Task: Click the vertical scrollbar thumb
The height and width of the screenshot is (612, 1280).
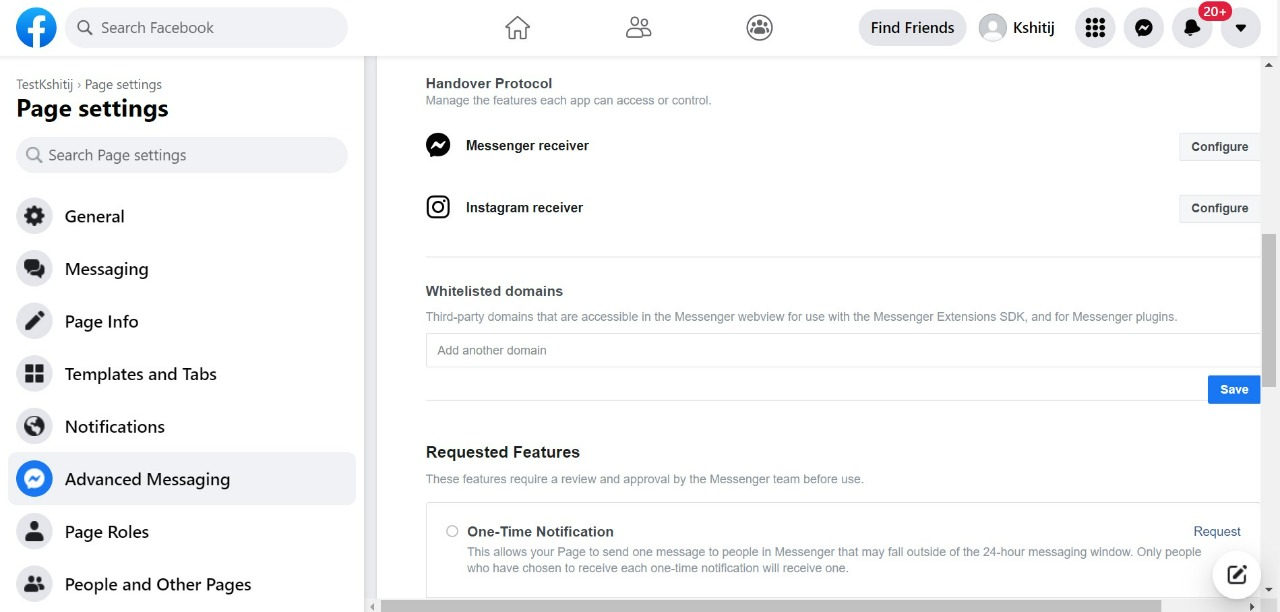Action: [1269, 310]
